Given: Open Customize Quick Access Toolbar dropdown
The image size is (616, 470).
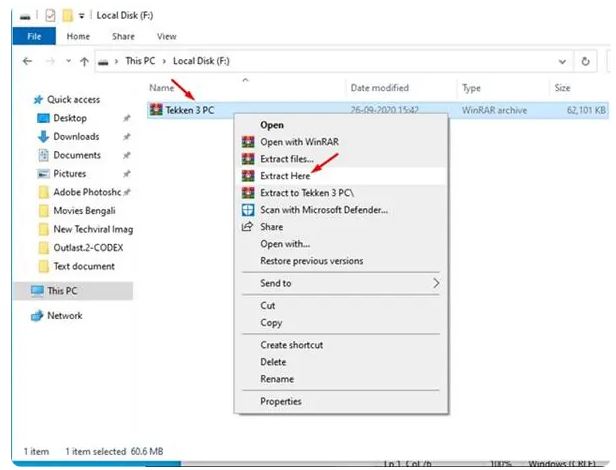Looking at the screenshot, I should tap(81, 16).
